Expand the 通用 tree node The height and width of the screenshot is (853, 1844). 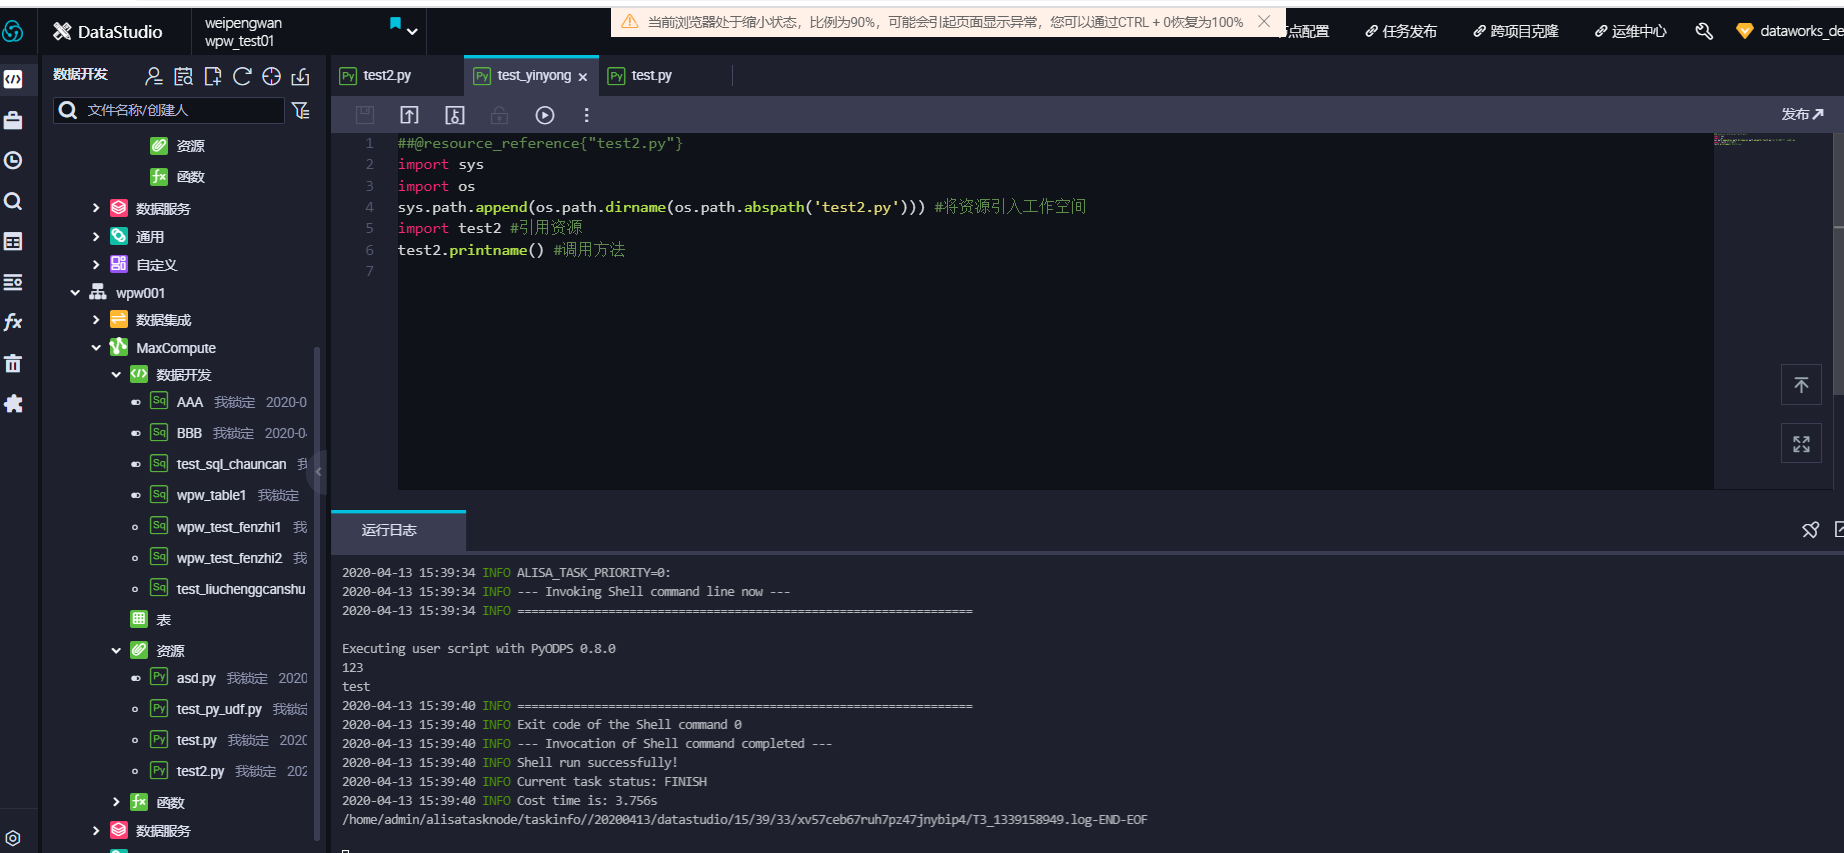click(96, 237)
